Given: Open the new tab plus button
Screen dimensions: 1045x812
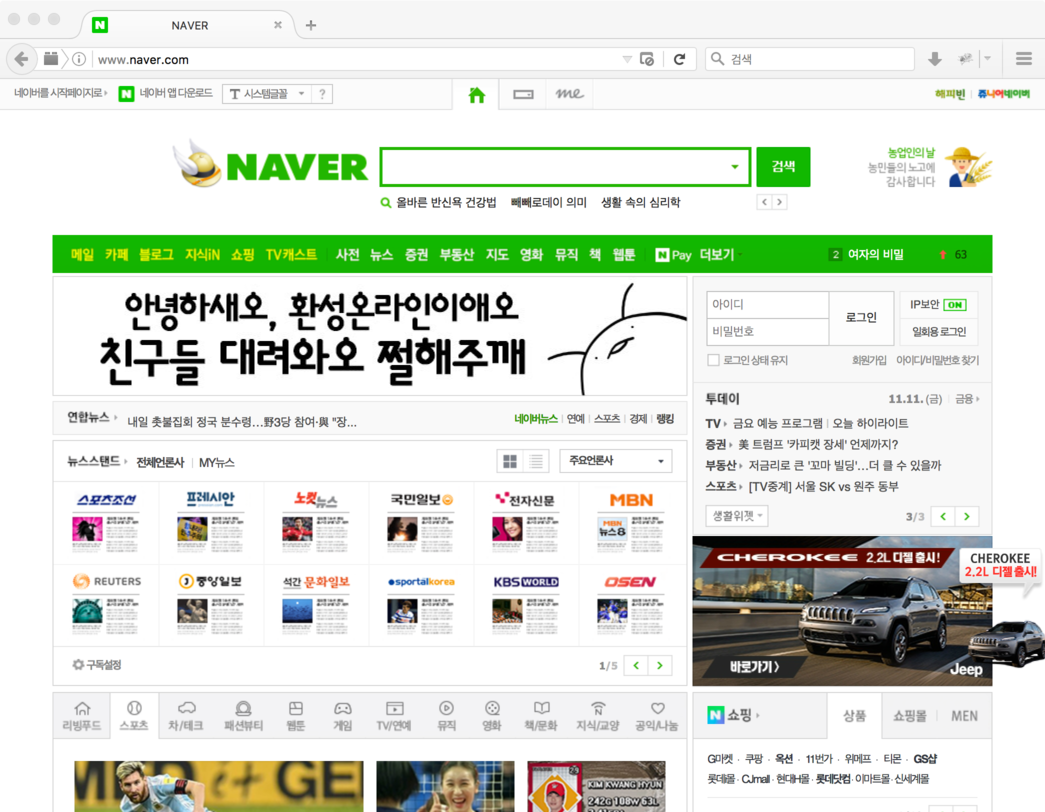Looking at the screenshot, I should point(311,25).
